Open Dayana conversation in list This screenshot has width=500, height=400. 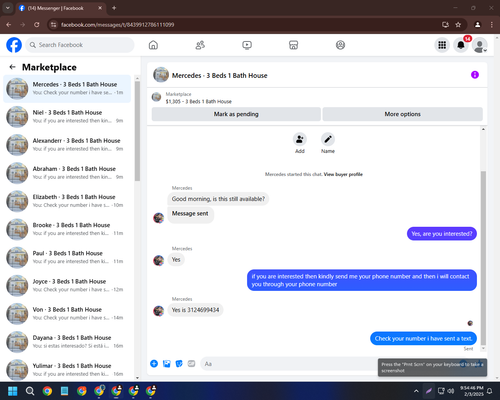pos(67,342)
